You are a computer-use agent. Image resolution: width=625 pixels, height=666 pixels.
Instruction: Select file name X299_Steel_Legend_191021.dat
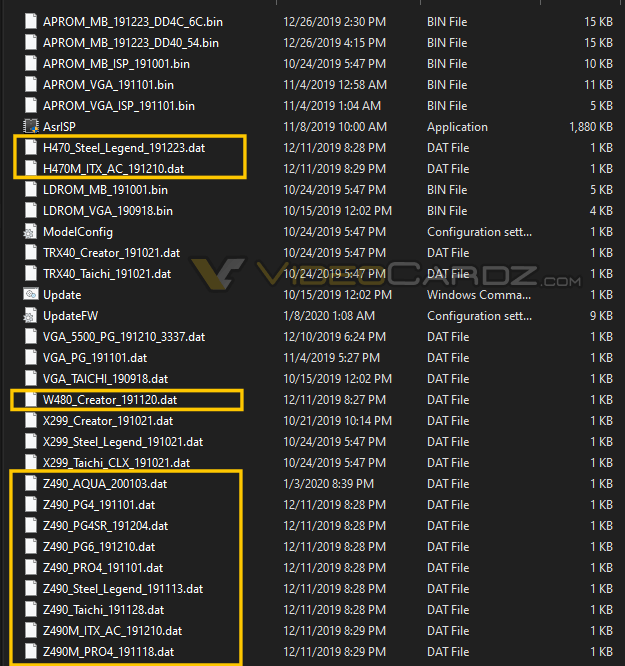coord(123,442)
